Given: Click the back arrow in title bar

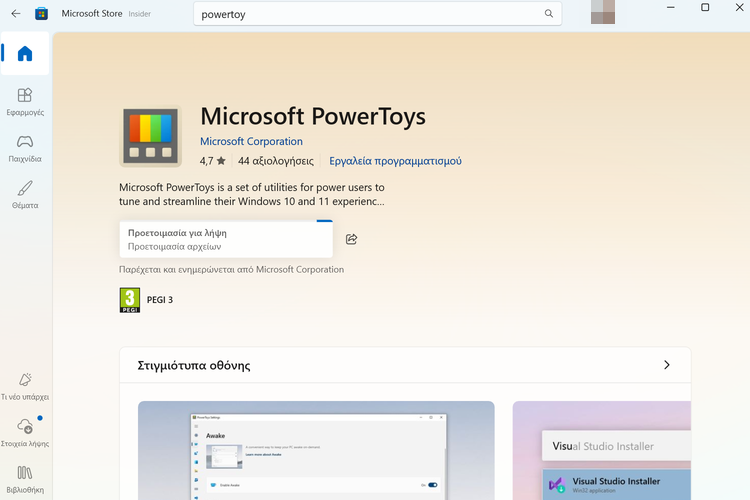Looking at the screenshot, I should pos(15,14).
